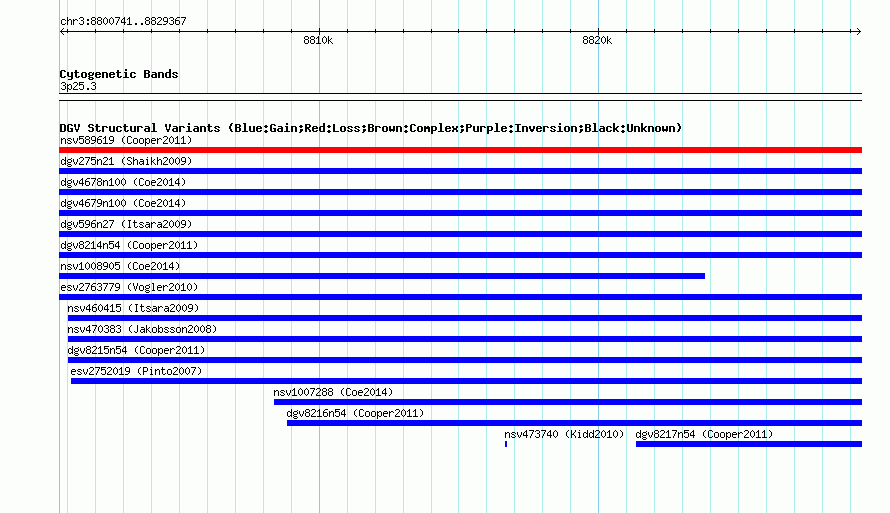Viewport: 890px width, 513px height.
Task: Click the nsv1007288 blue variant bar
Action: (x=568, y=402)
